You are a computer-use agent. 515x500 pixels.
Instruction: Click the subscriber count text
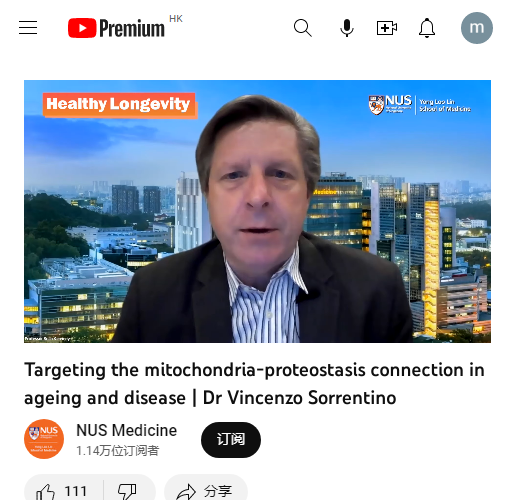117,451
